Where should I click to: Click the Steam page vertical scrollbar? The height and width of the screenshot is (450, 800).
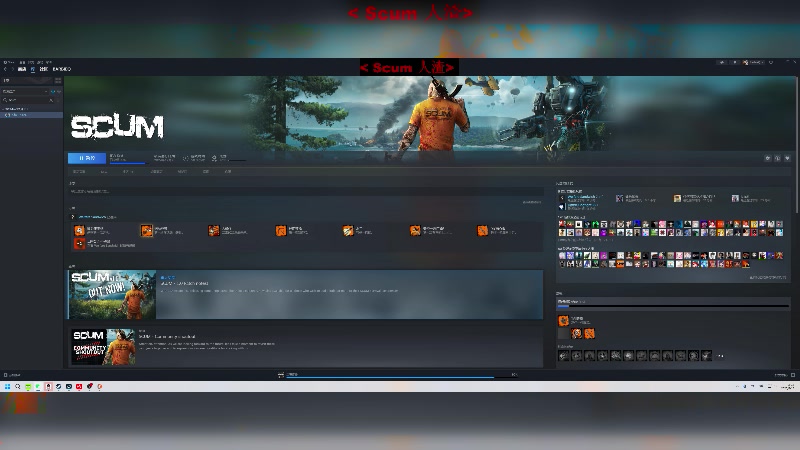(x=797, y=145)
